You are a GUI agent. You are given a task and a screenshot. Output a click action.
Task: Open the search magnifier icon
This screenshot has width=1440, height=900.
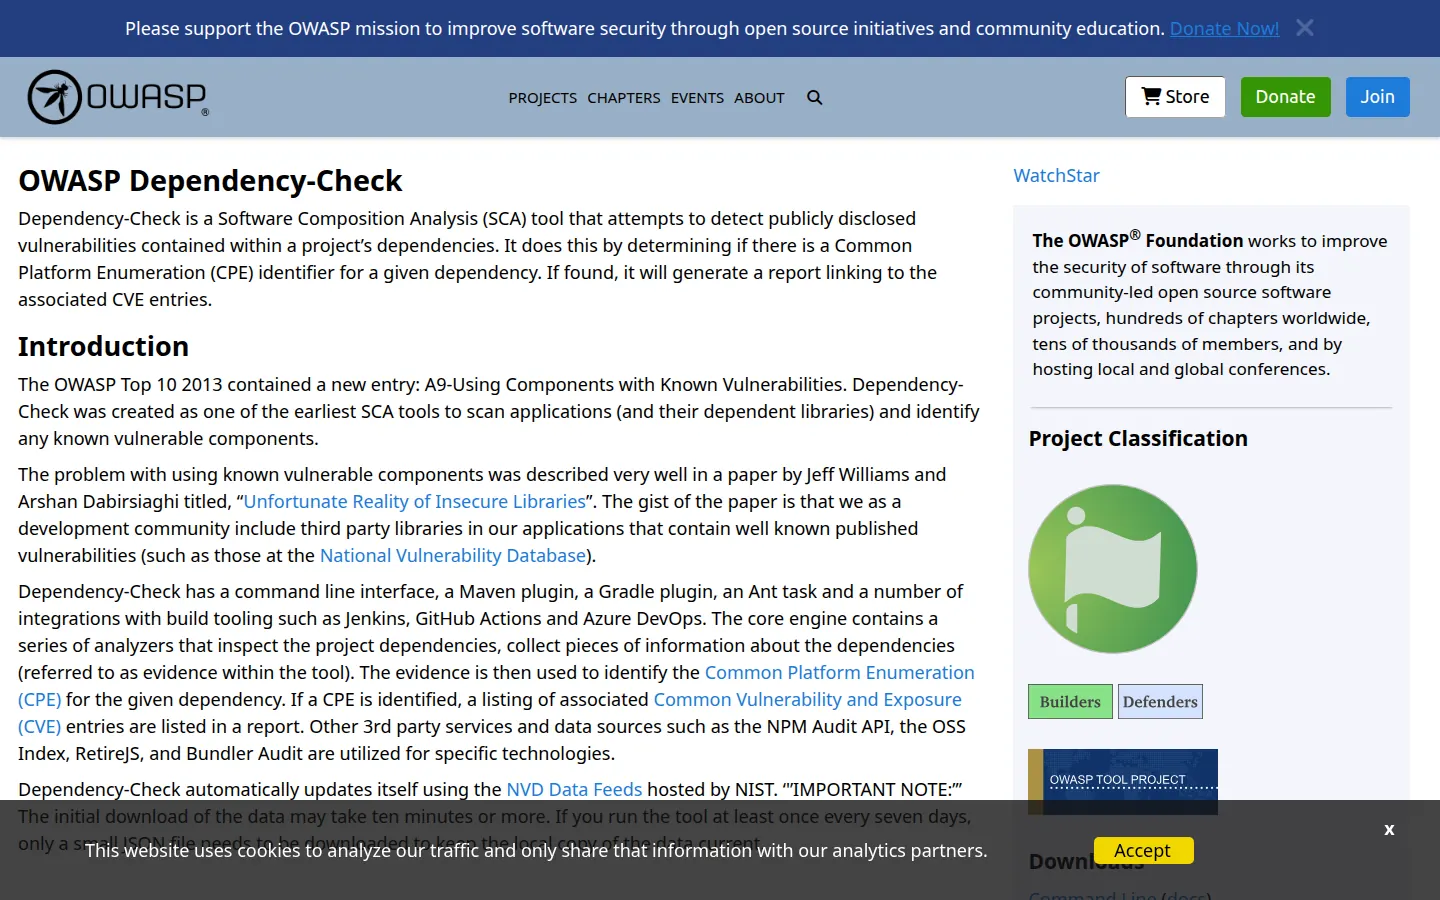tap(815, 98)
